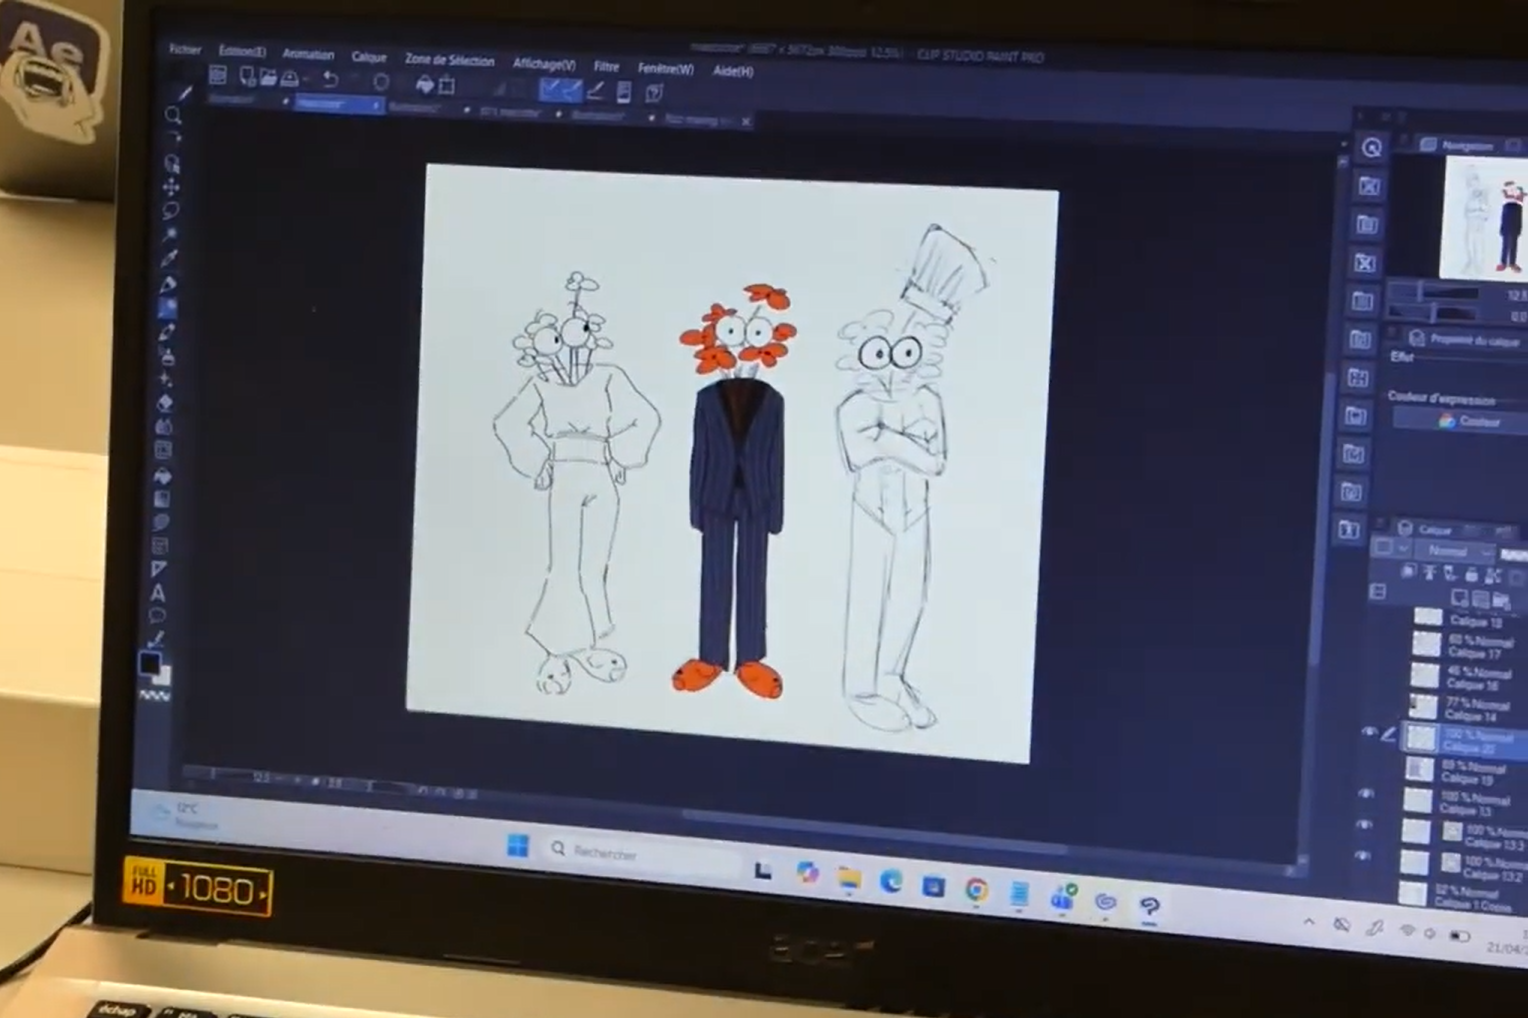This screenshot has height=1018, width=1528.
Task: Click the Fill bucket icon in the command bar
Action: 424,84
